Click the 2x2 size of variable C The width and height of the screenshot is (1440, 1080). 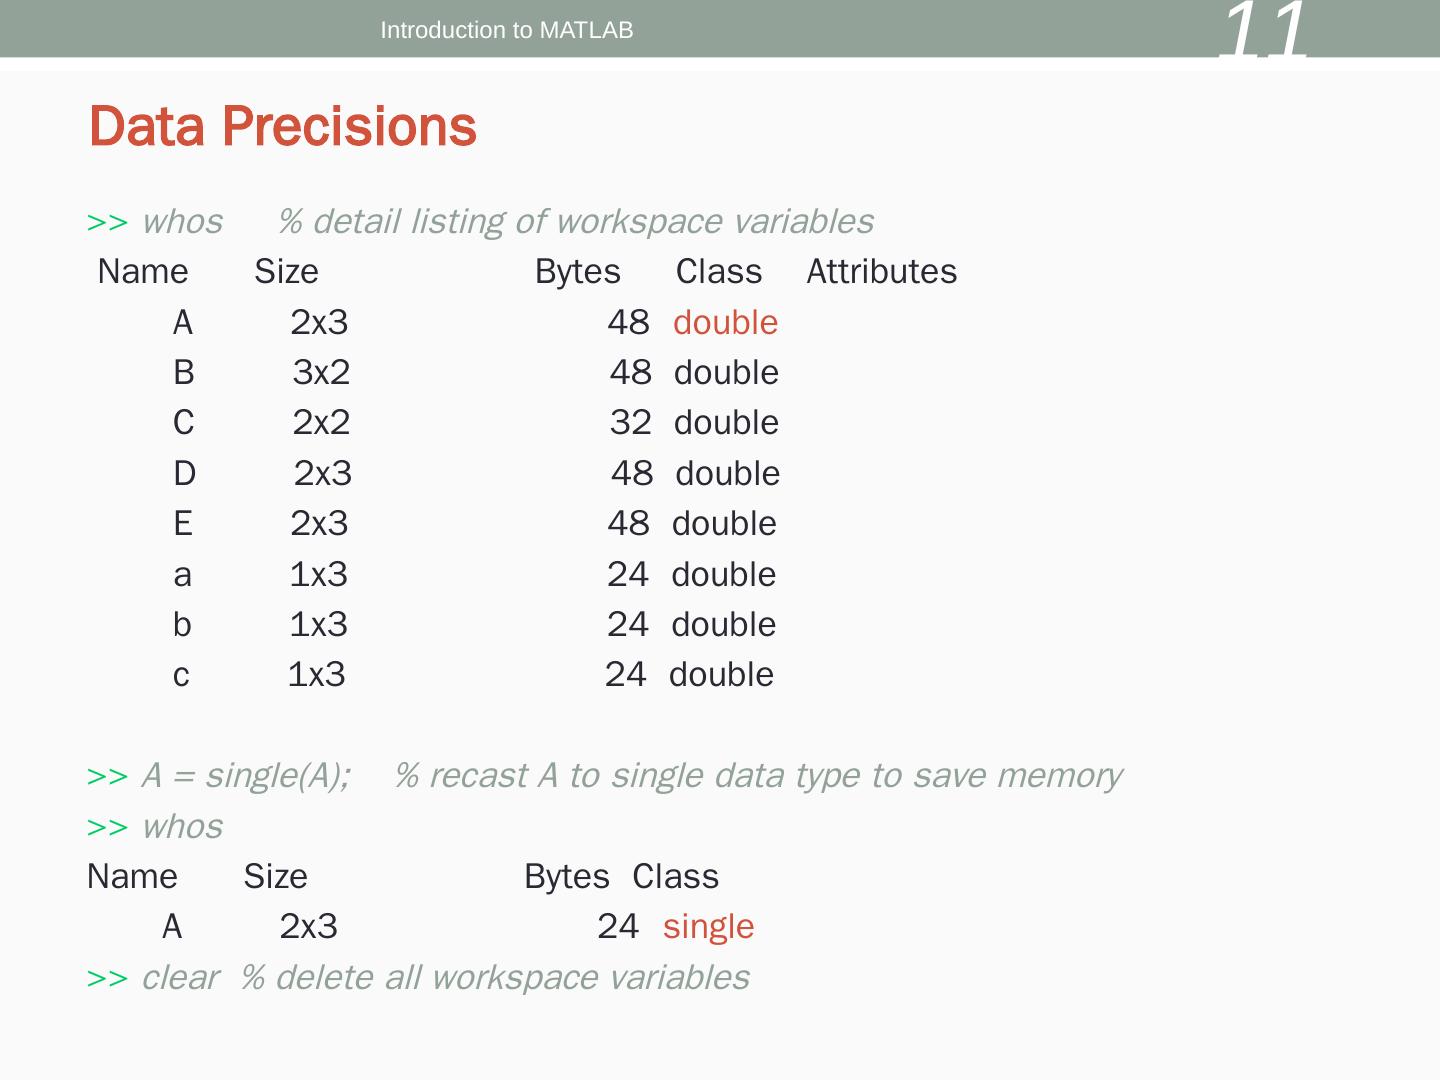[x=321, y=423]
